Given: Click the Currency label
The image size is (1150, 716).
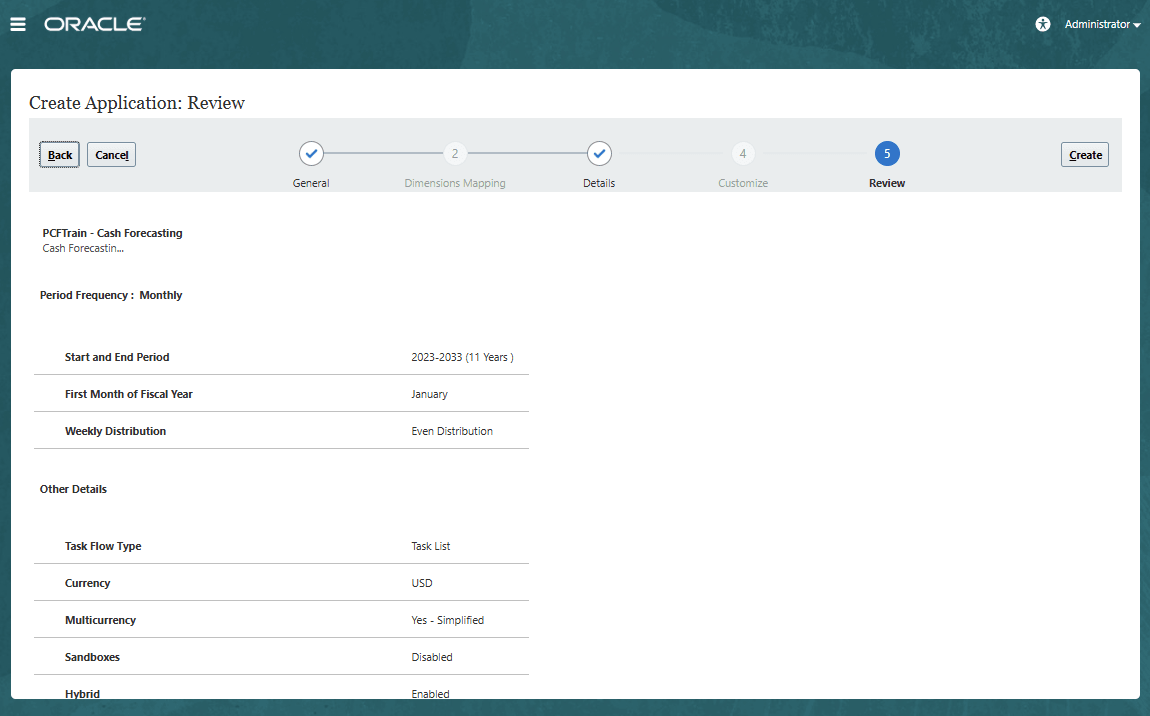Looking at the screenshot, I should [87, 583].
